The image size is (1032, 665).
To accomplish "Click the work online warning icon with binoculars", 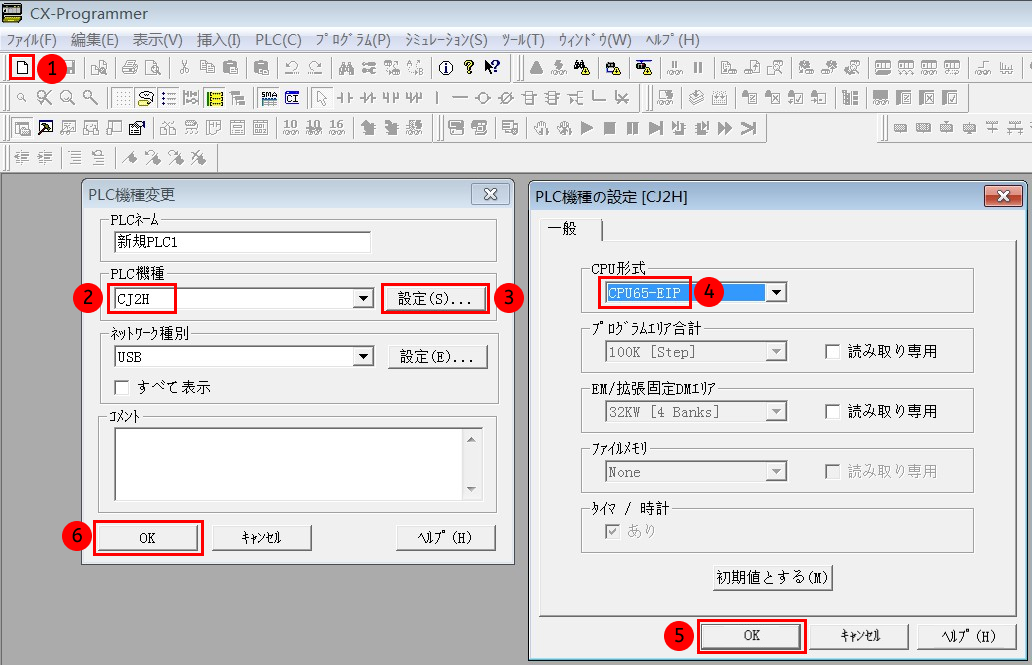I will [582, 67].
